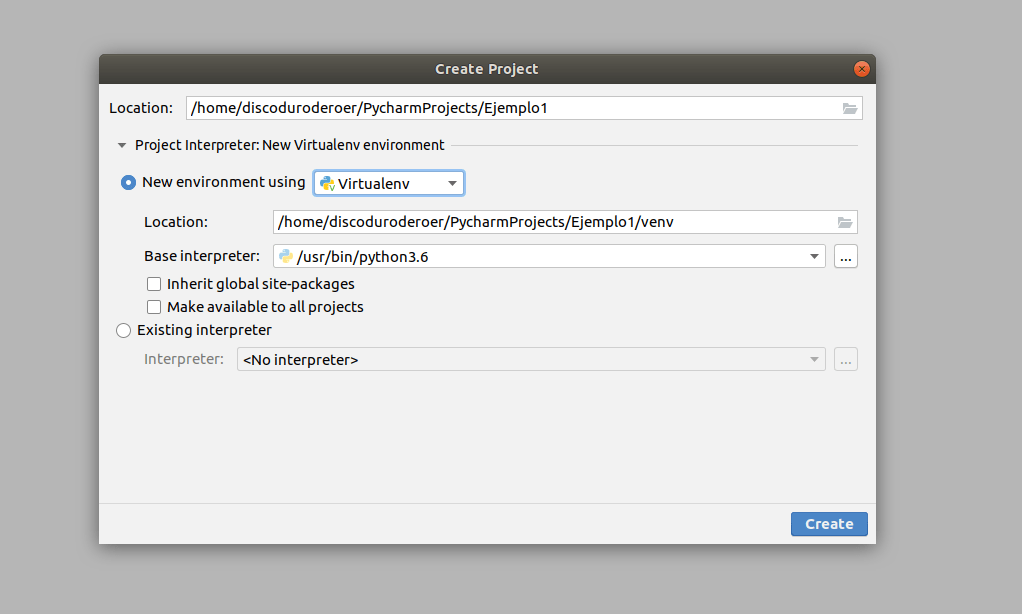This screenshot has width=1022, height=614.
Task: Close the Create Project dialog
Action: tap(862, 69)
